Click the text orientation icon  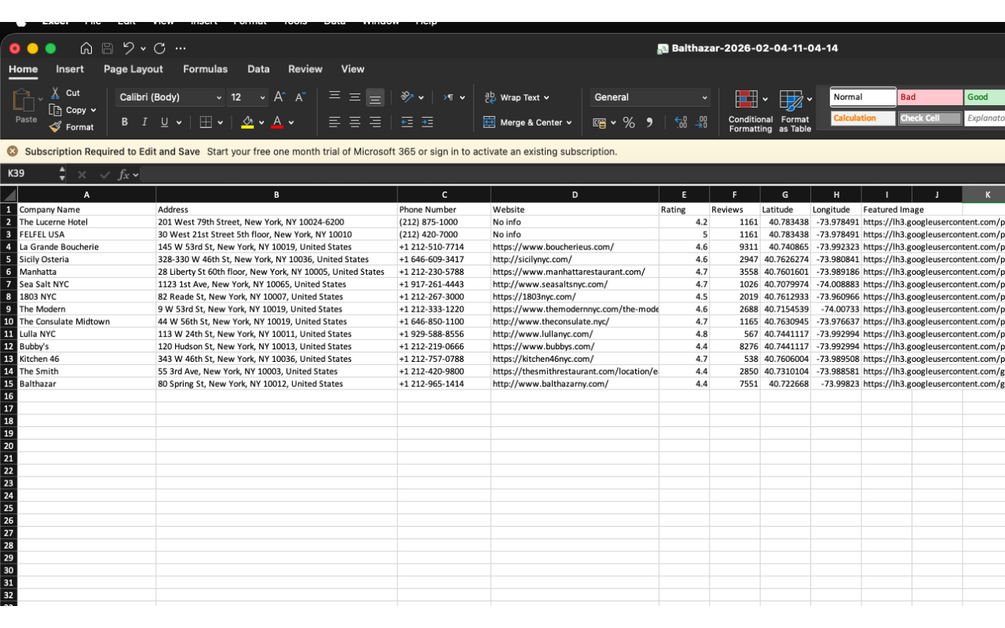pyautogui.click(x=406, y=97)
